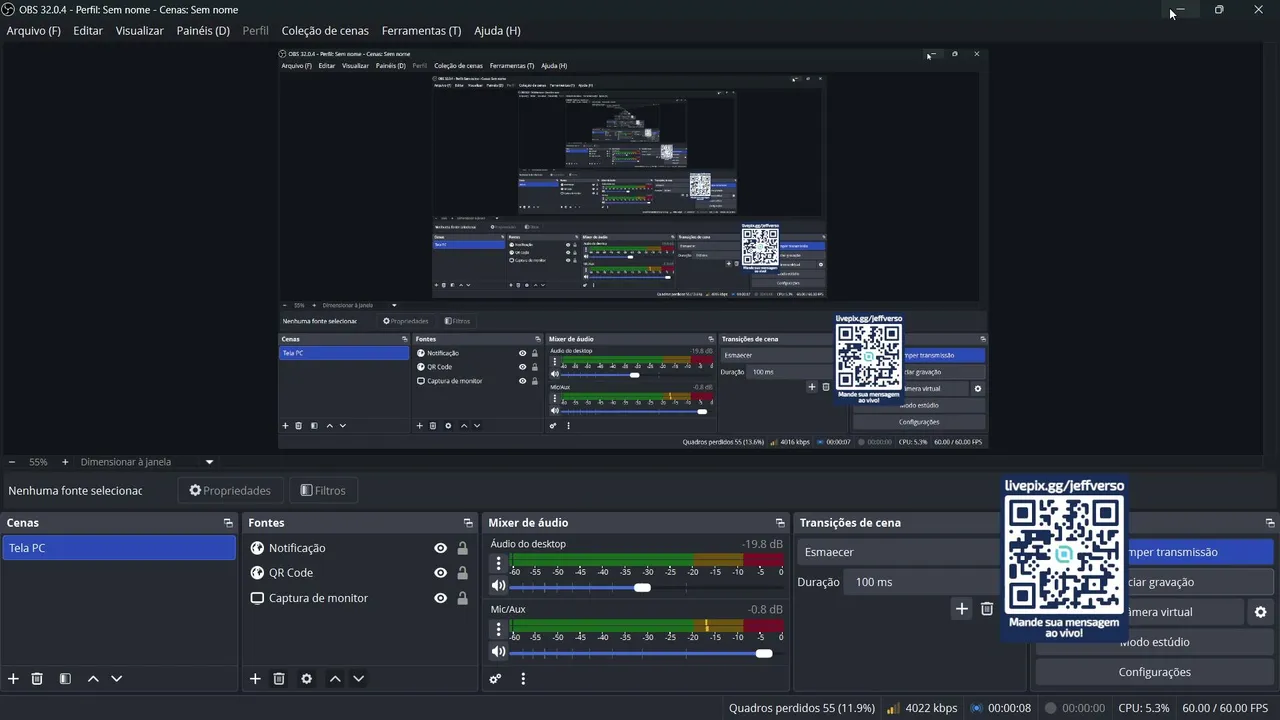Image resolution: width=1280 pixels, height=720 pixels.
Task: Mute the Áudio do desktop speaker icon
Action: pos(498,586)
